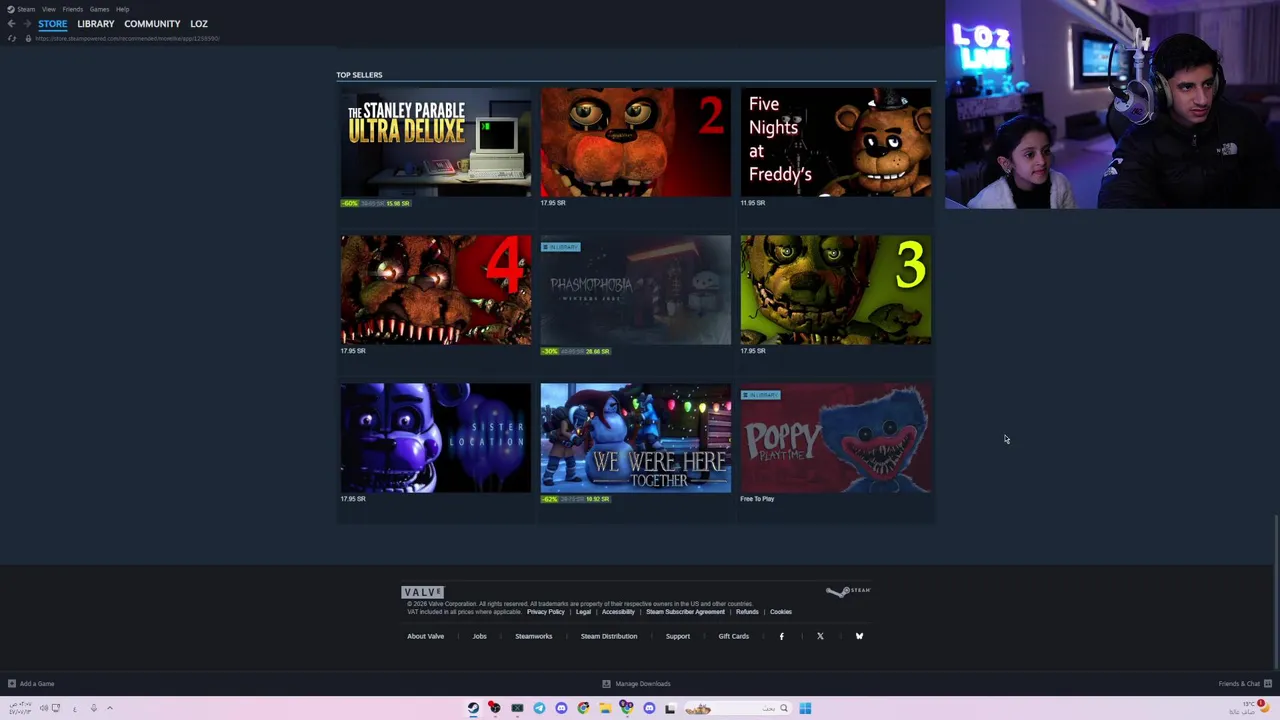
Task: Click the Add a Game plus icon
Action: pos(11,684)
